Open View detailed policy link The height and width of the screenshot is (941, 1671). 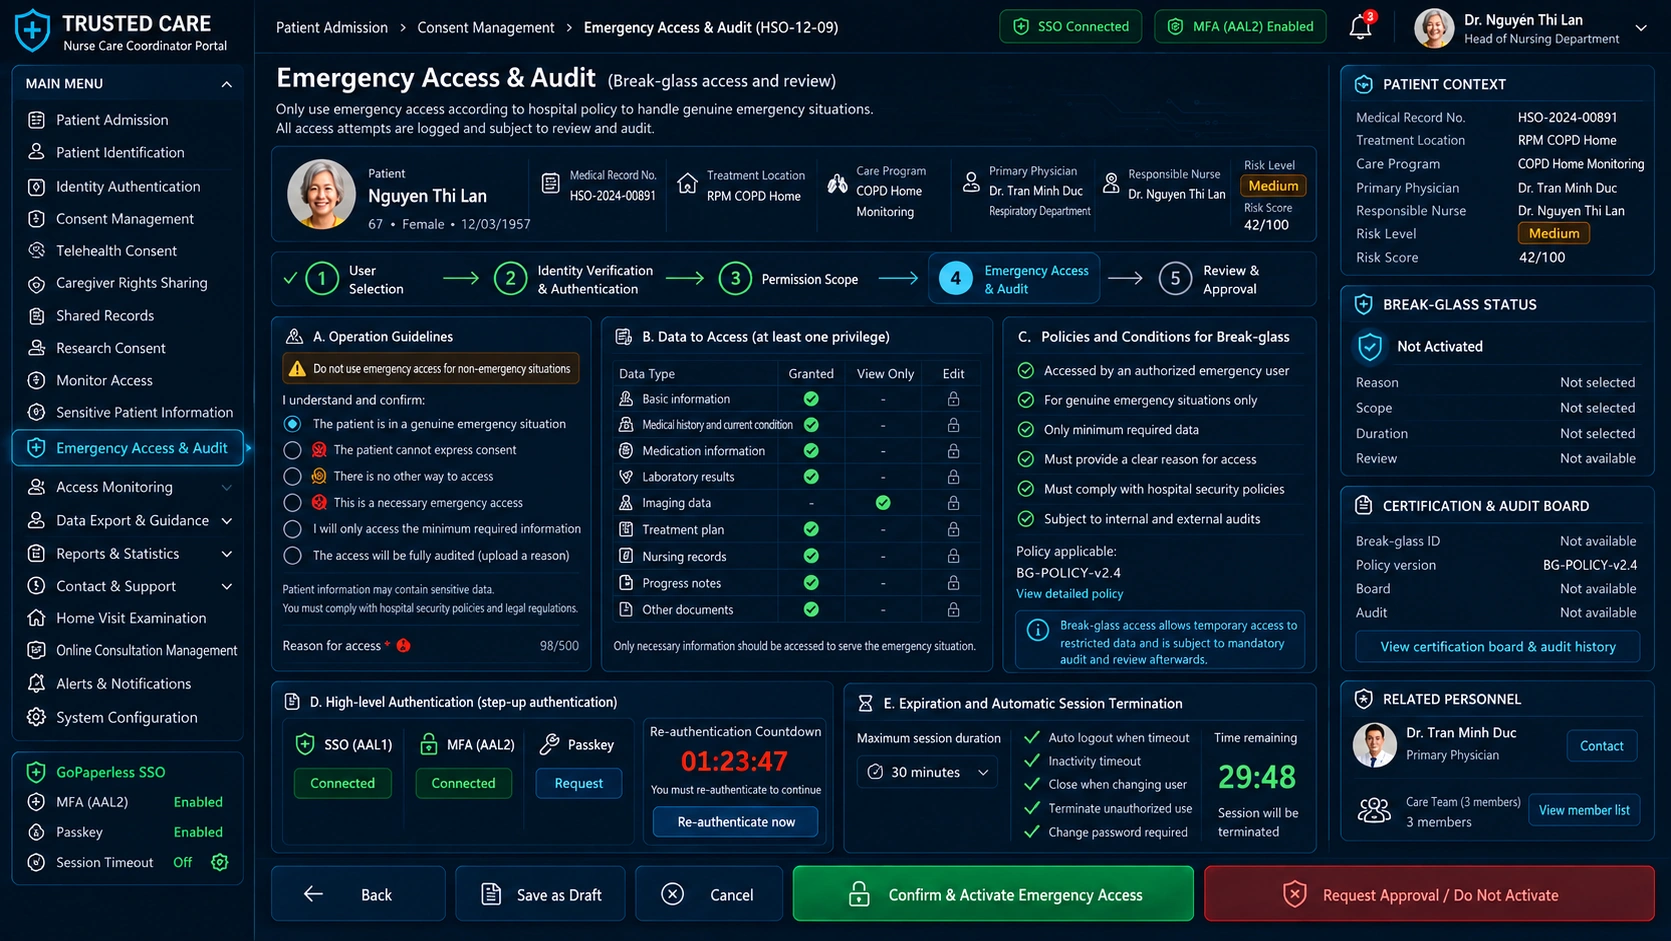[x=1069, y=594]
